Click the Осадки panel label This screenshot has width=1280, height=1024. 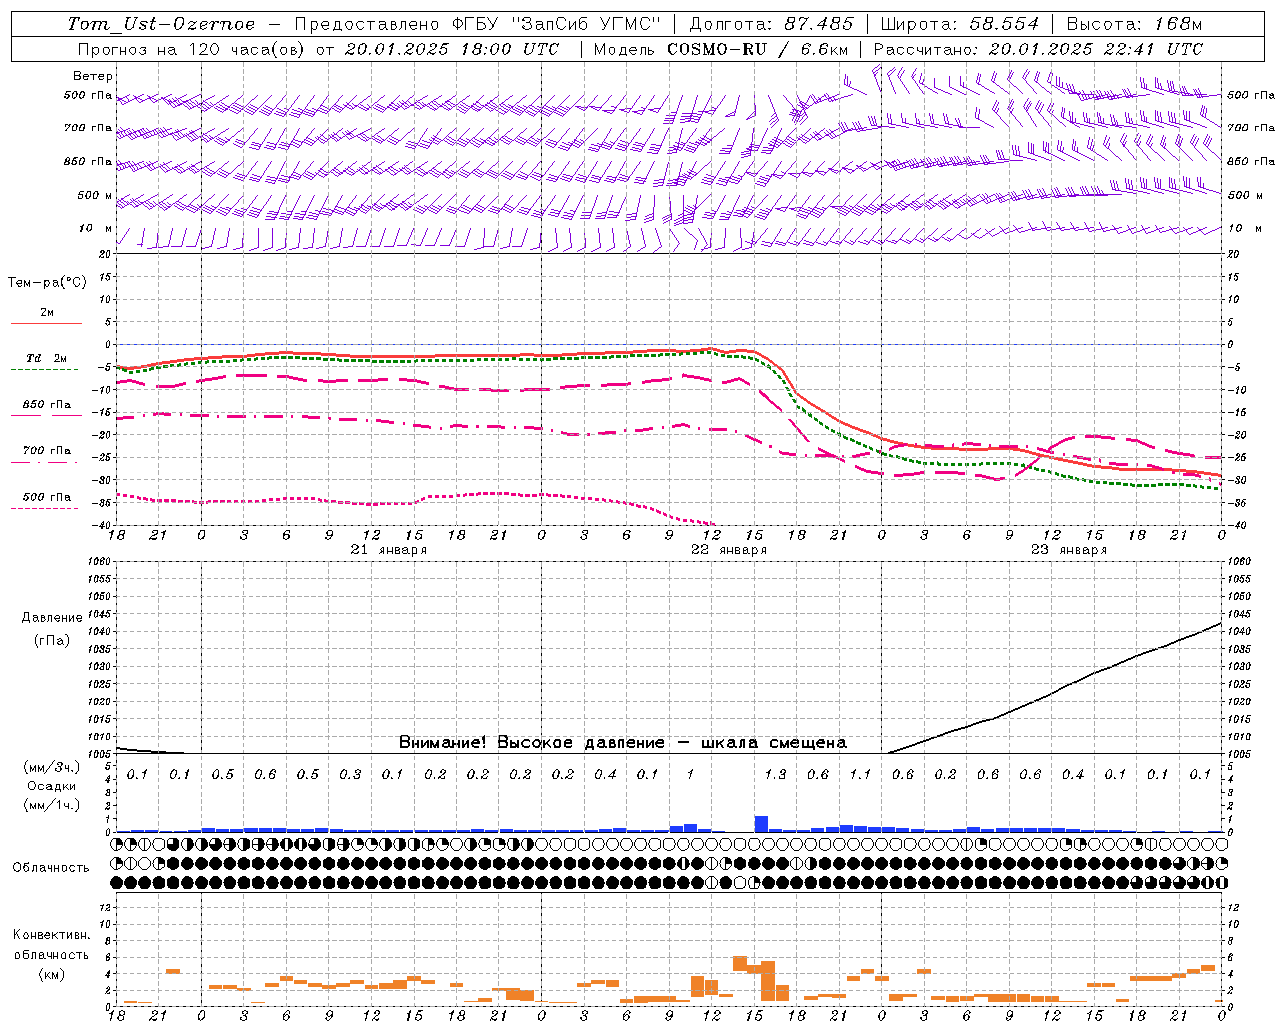click(x=52, y=786)
